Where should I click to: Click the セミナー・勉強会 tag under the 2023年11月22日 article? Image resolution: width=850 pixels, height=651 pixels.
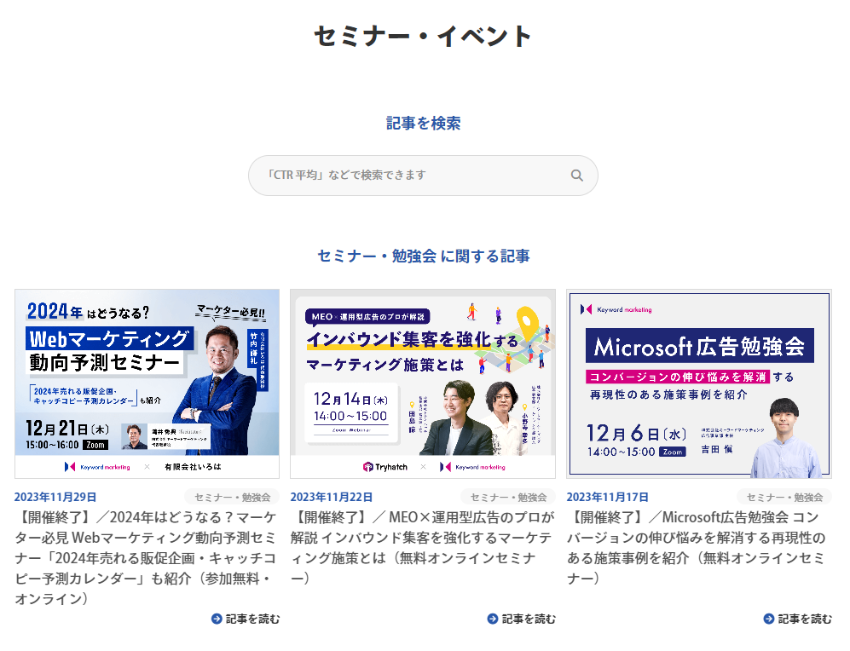pos(508,497)
